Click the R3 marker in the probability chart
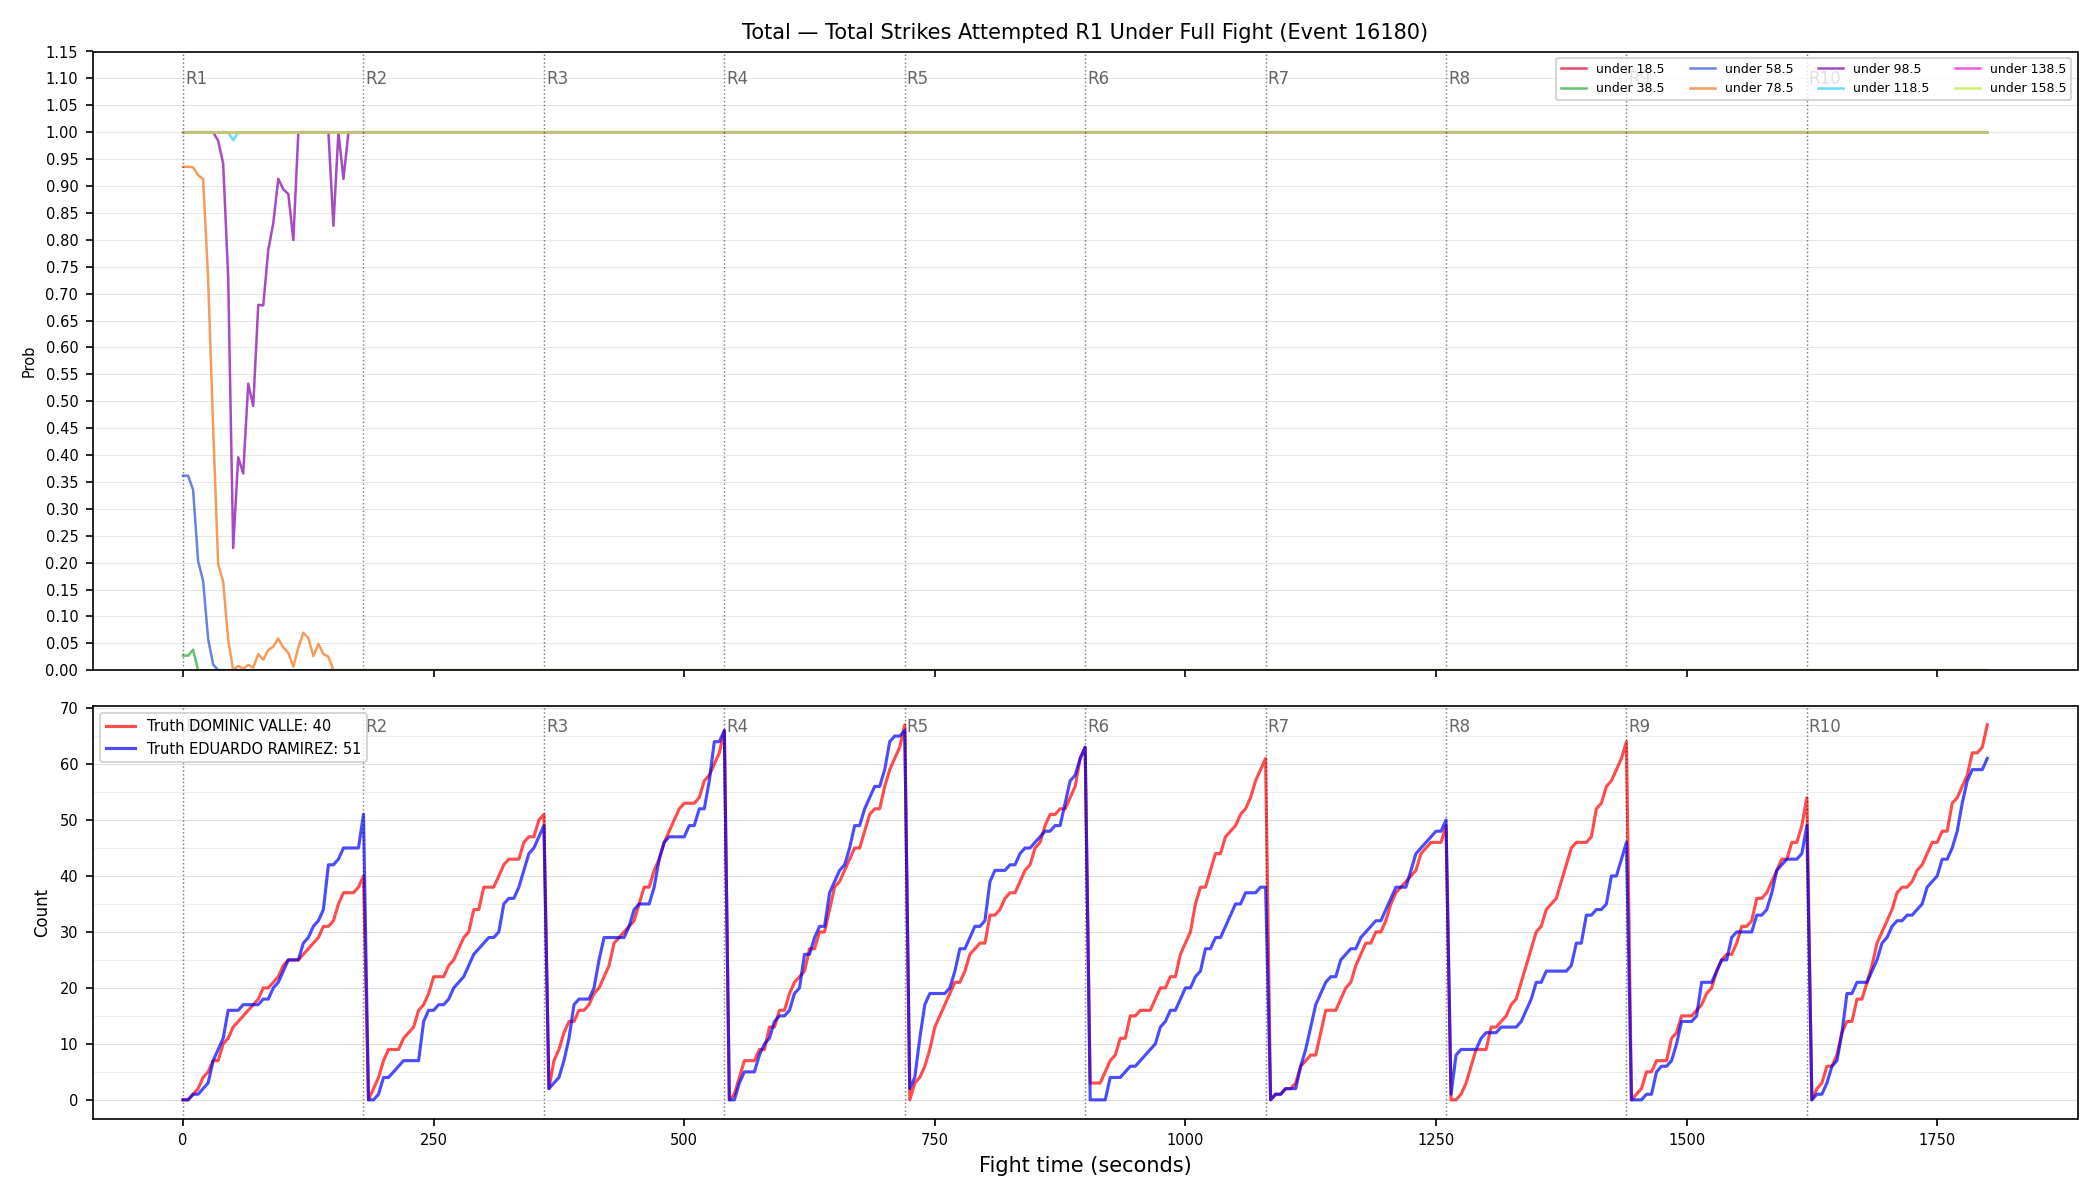This screenshot has height=1200, width=2100. click(557, 78)
